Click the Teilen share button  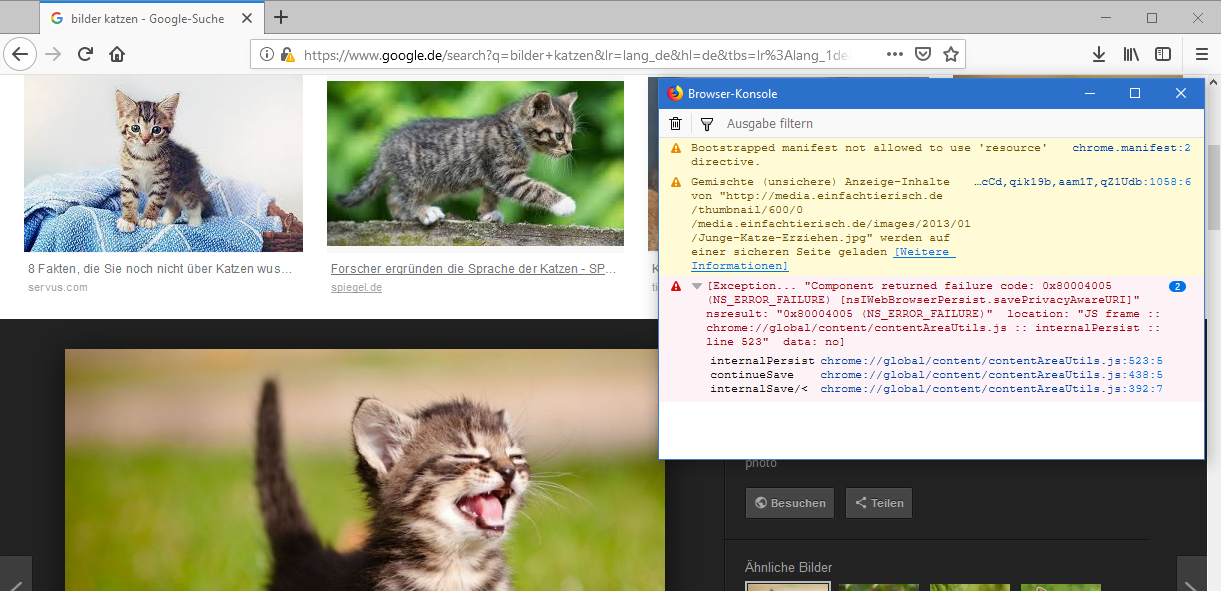[x=878, y=503]
